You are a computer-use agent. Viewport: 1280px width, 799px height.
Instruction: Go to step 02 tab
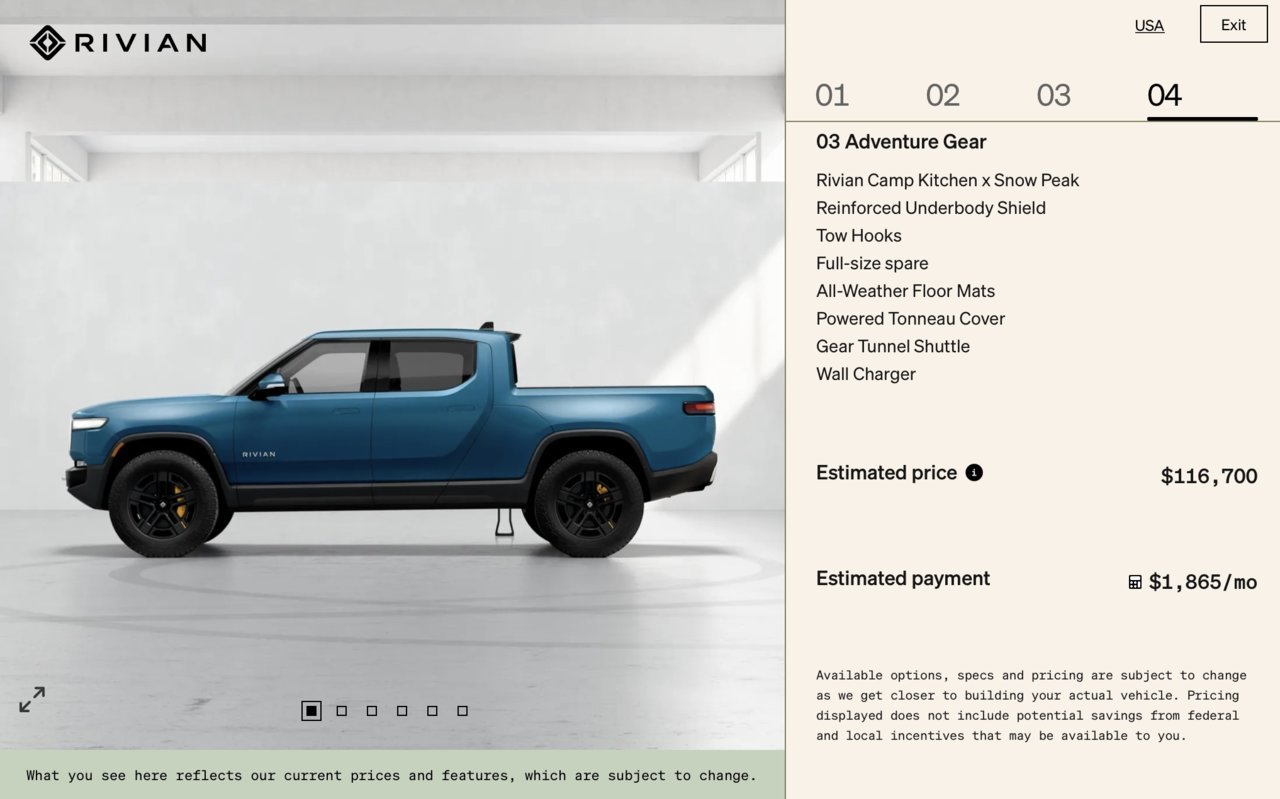[943, 95]
